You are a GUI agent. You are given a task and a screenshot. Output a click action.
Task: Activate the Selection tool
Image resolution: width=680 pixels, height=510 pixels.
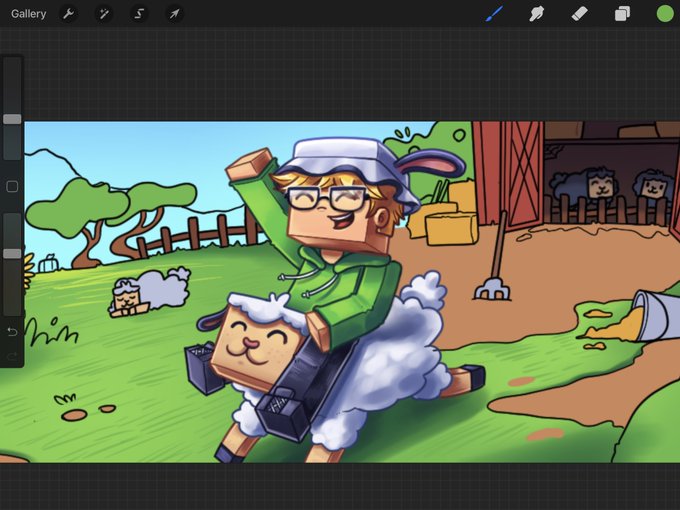[139, 14]
